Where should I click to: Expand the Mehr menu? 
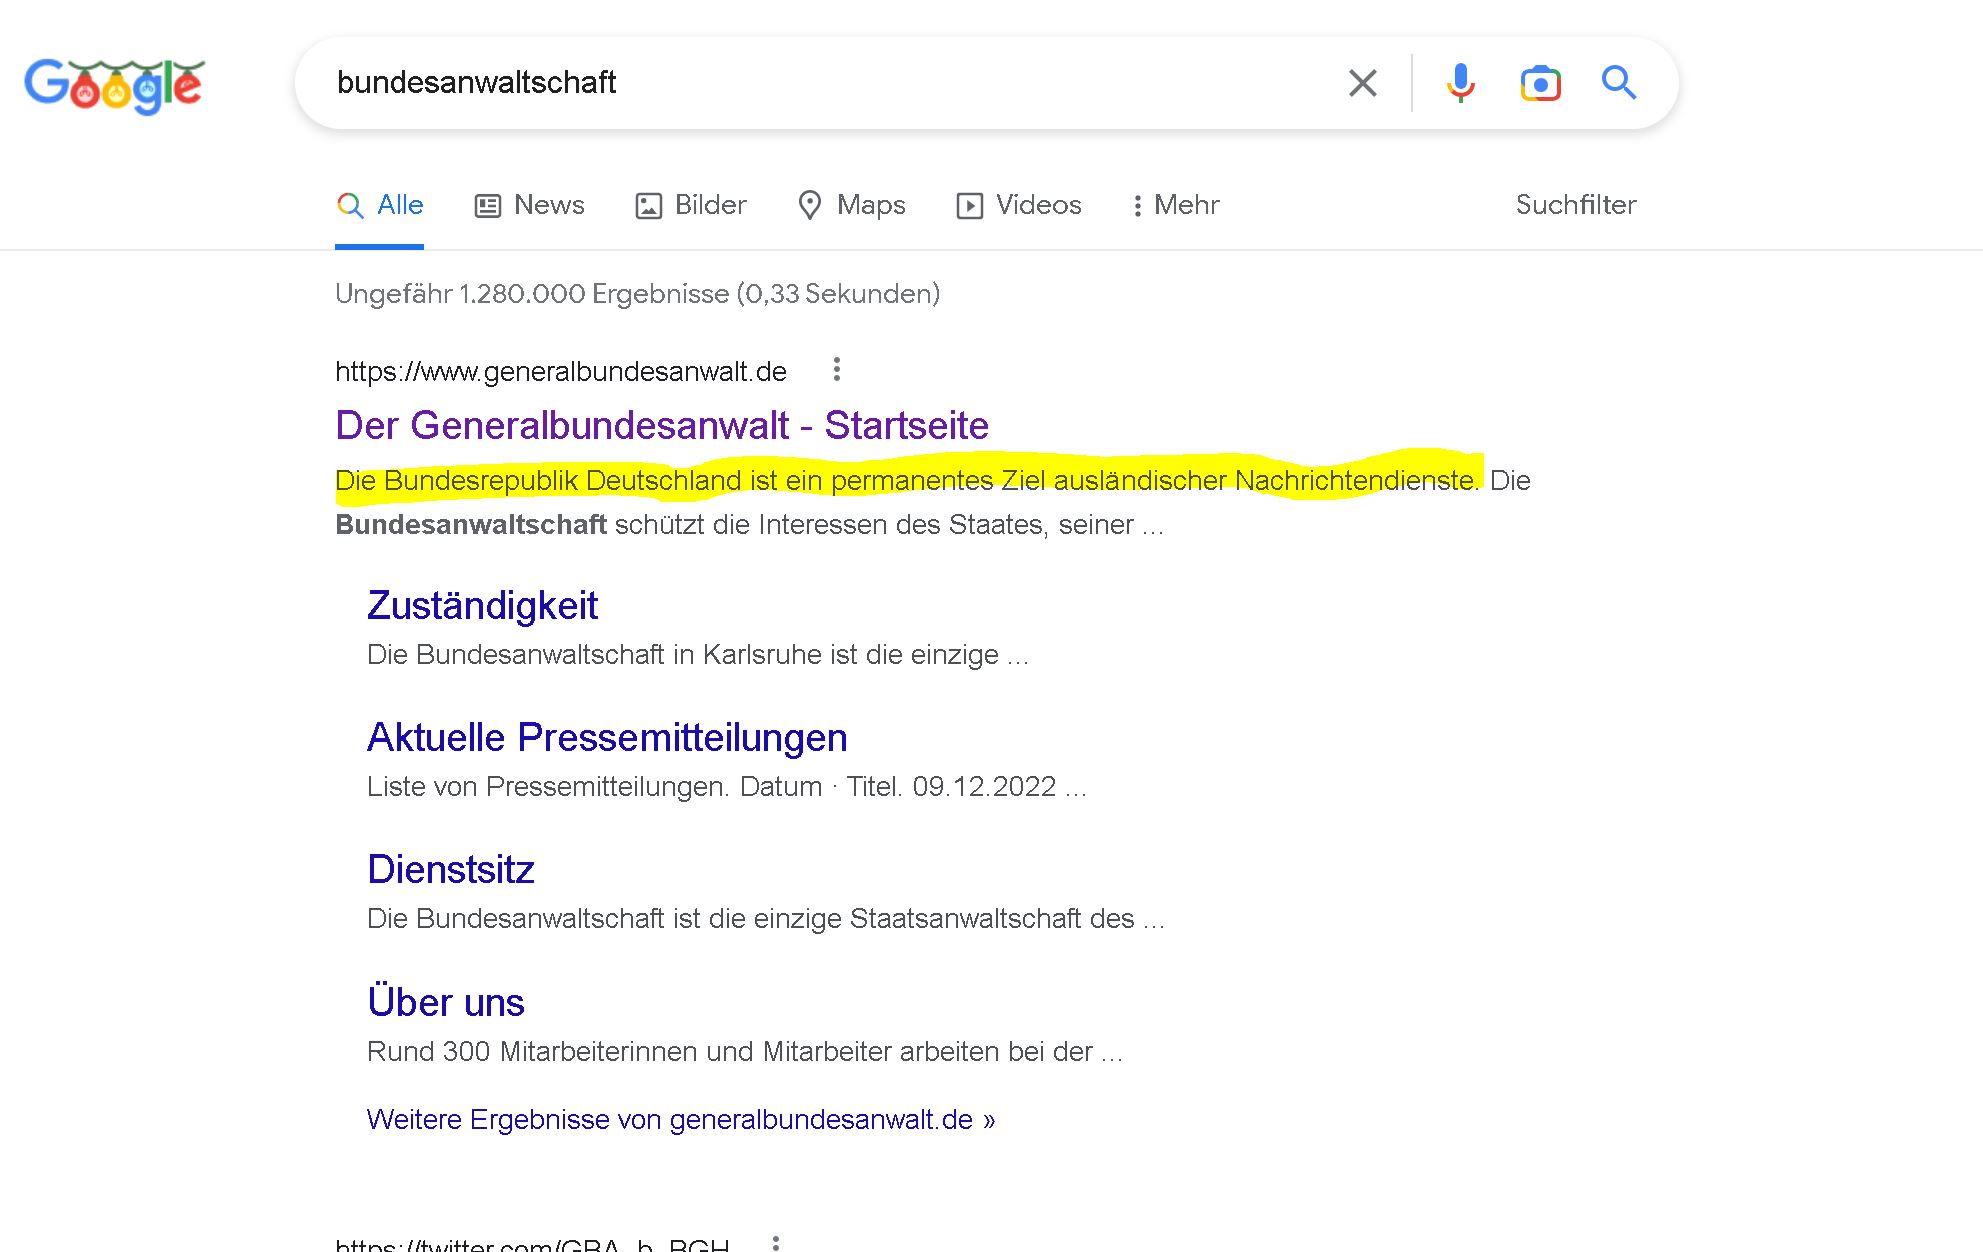coord(1175,205)
